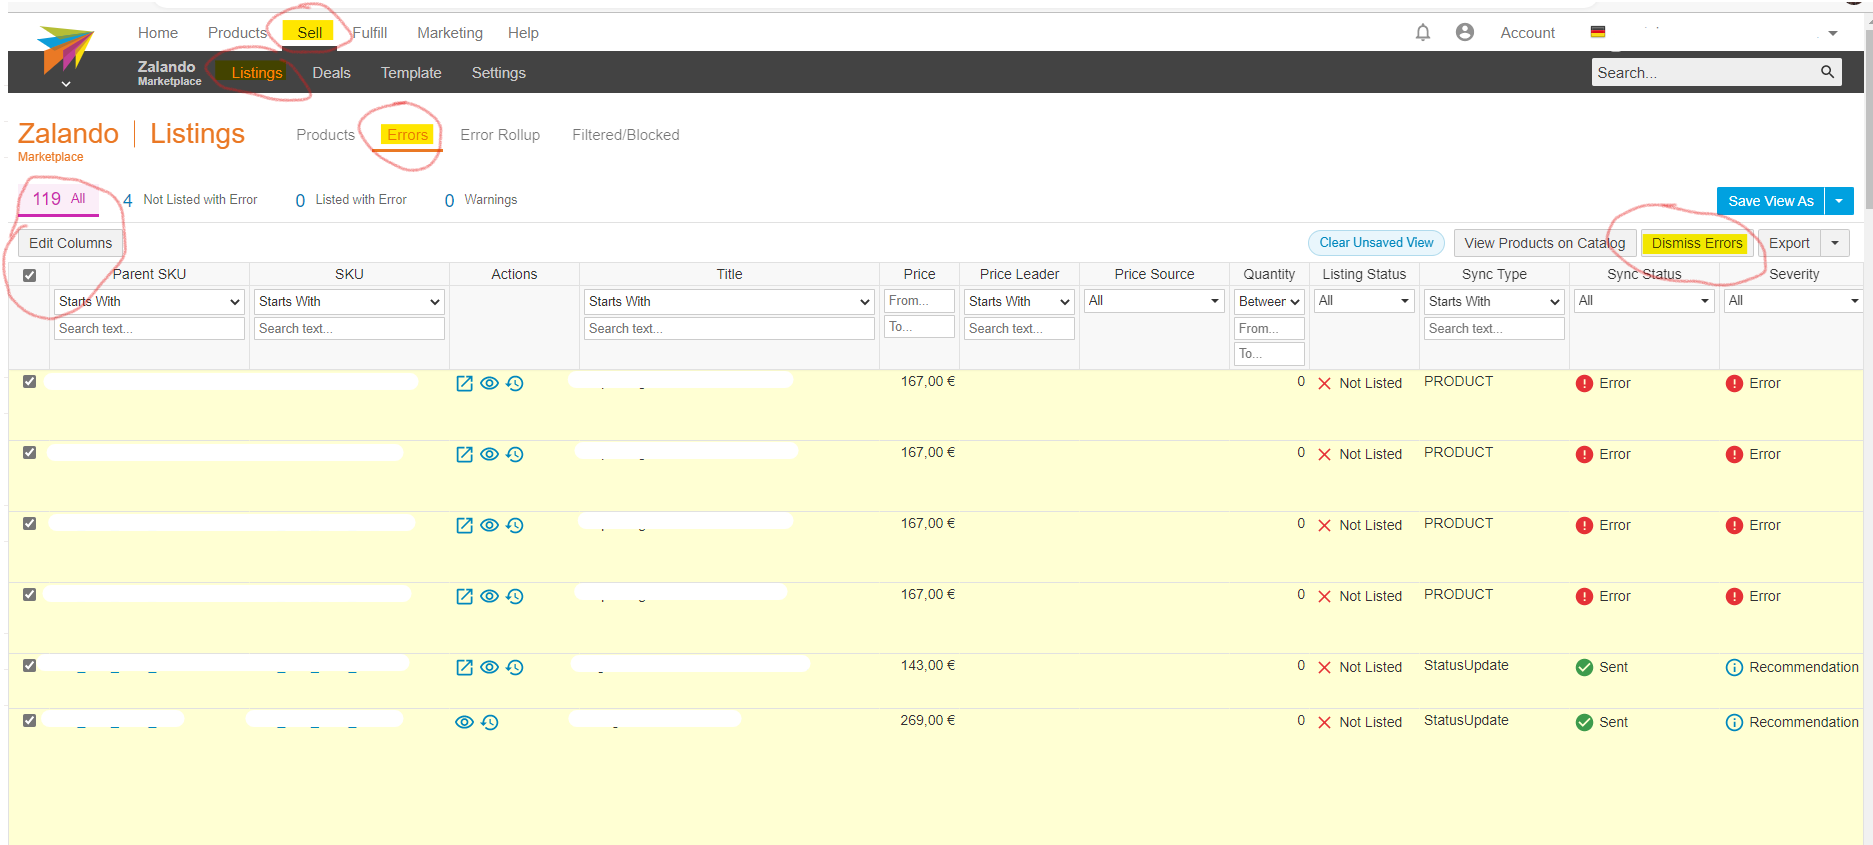This screenshot has height=845, width=1873.
Task: View first product row with eye icon
Action: [x=489, y=383]
